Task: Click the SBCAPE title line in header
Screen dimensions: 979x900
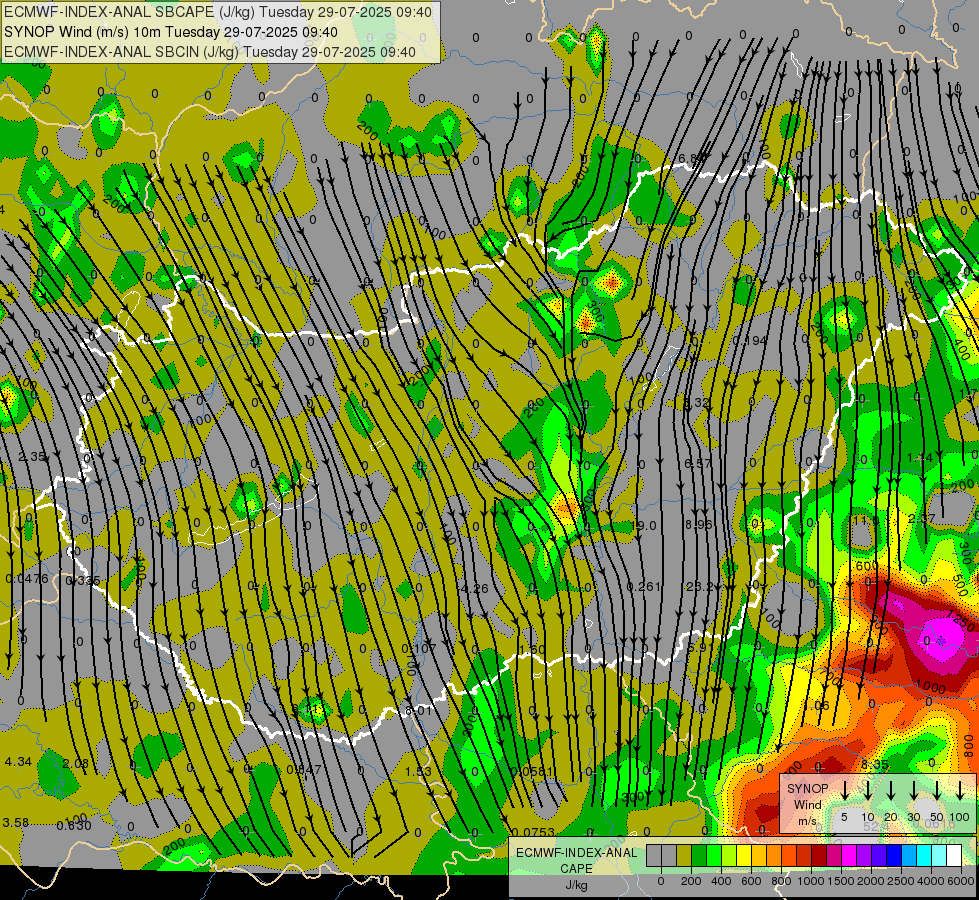Action: coord(218,12)
